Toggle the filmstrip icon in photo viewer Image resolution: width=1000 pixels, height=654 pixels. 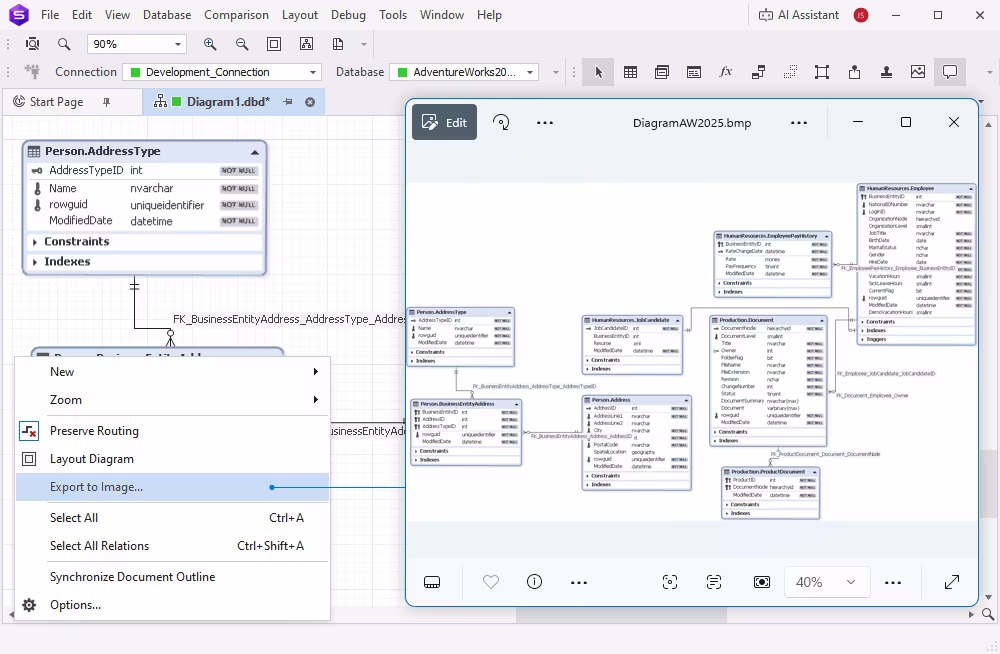tap(432, 582)
